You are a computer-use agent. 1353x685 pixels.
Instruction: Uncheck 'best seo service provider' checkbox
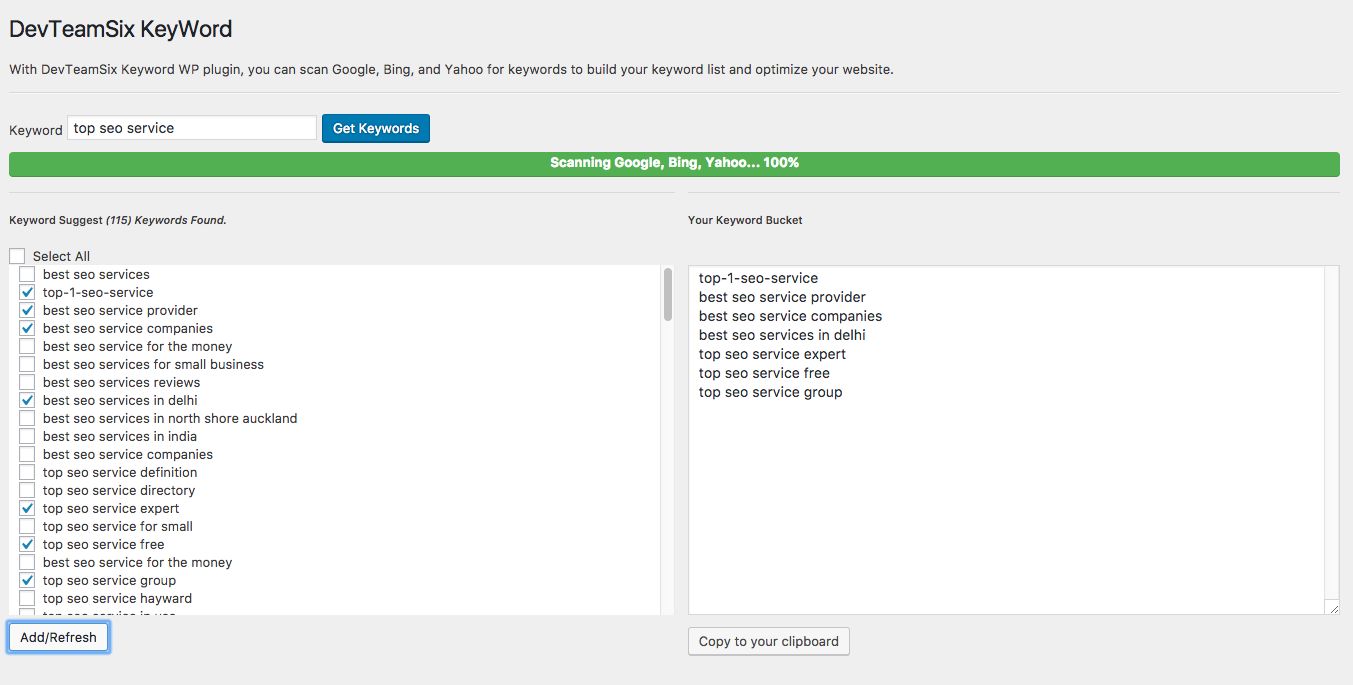(x=27, y=310)
